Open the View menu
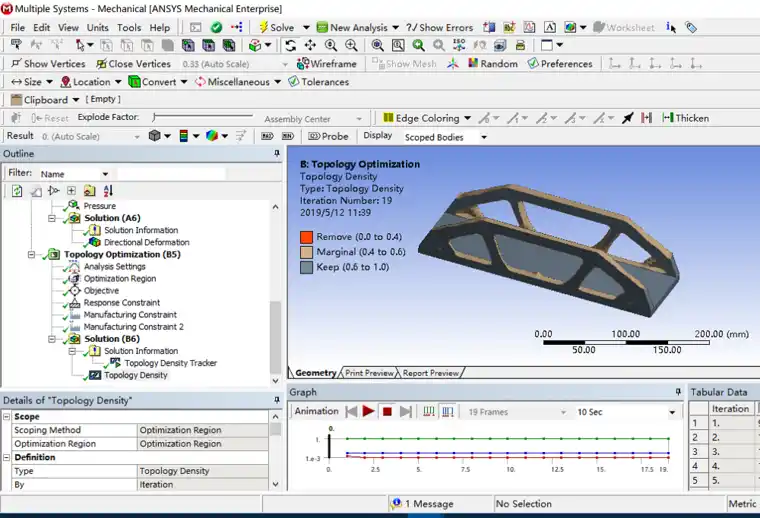 pyautogui.click(x=68, y=28)
